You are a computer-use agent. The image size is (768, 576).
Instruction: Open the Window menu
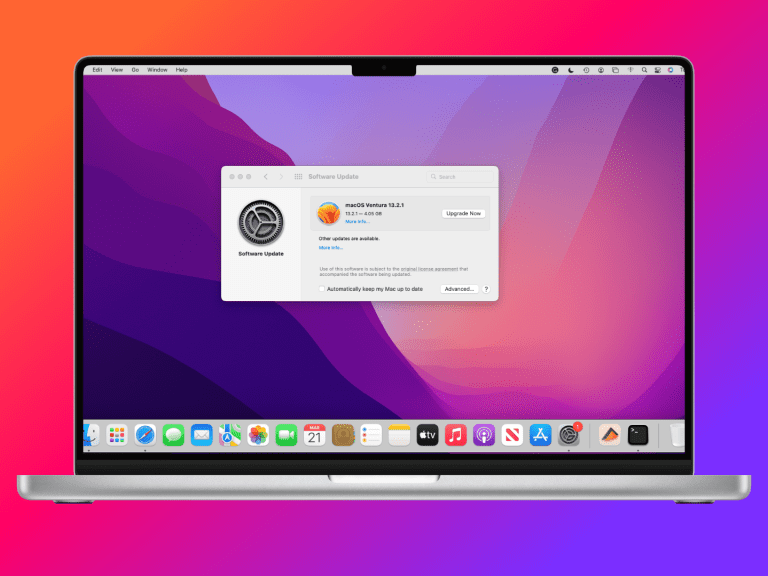point(157,70)
